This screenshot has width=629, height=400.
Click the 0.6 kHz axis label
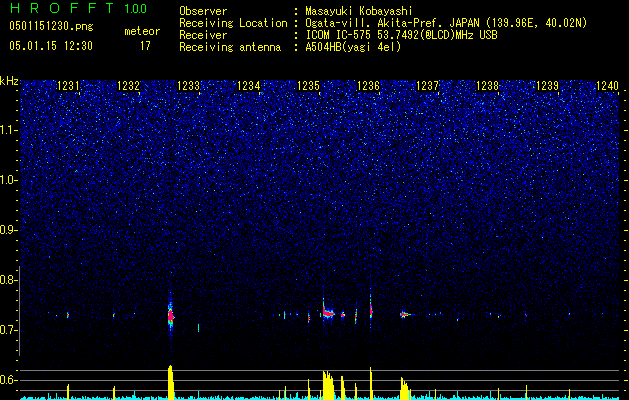coord(7,380)
